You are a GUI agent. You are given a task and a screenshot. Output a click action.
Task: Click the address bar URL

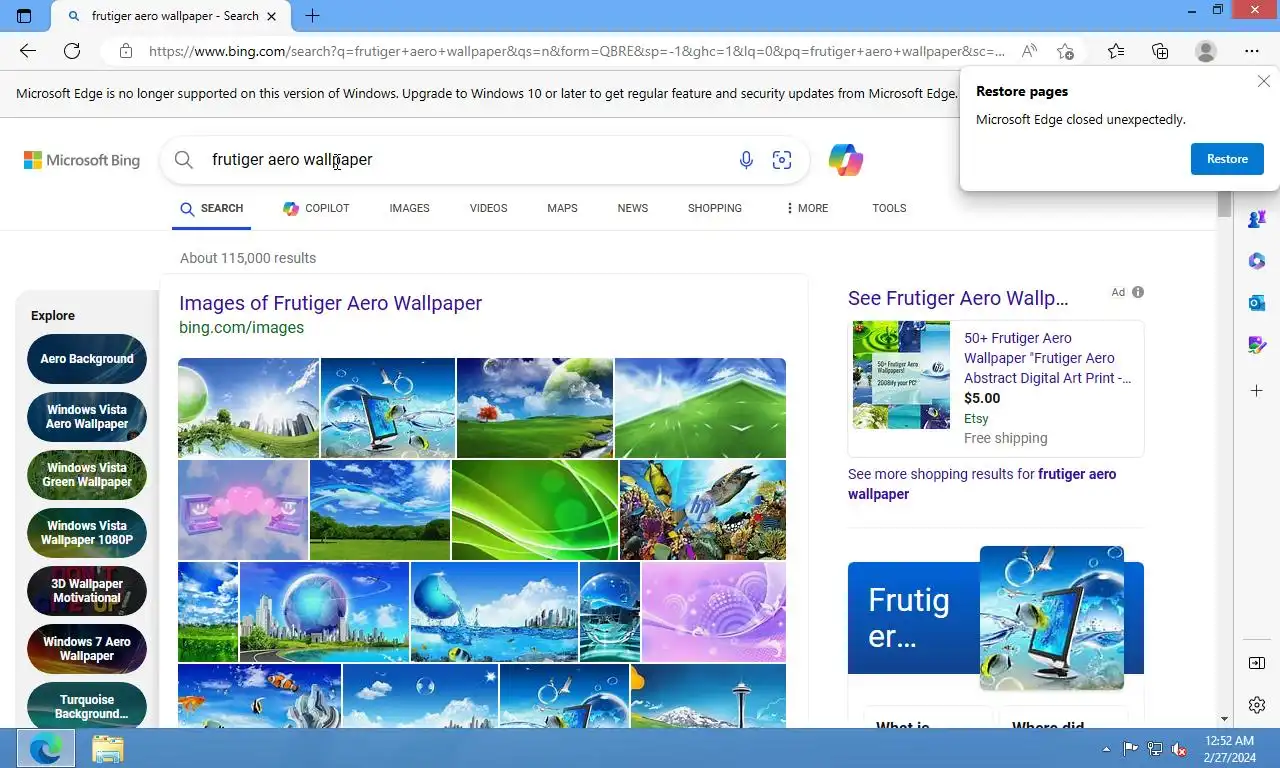coord(577,51)
